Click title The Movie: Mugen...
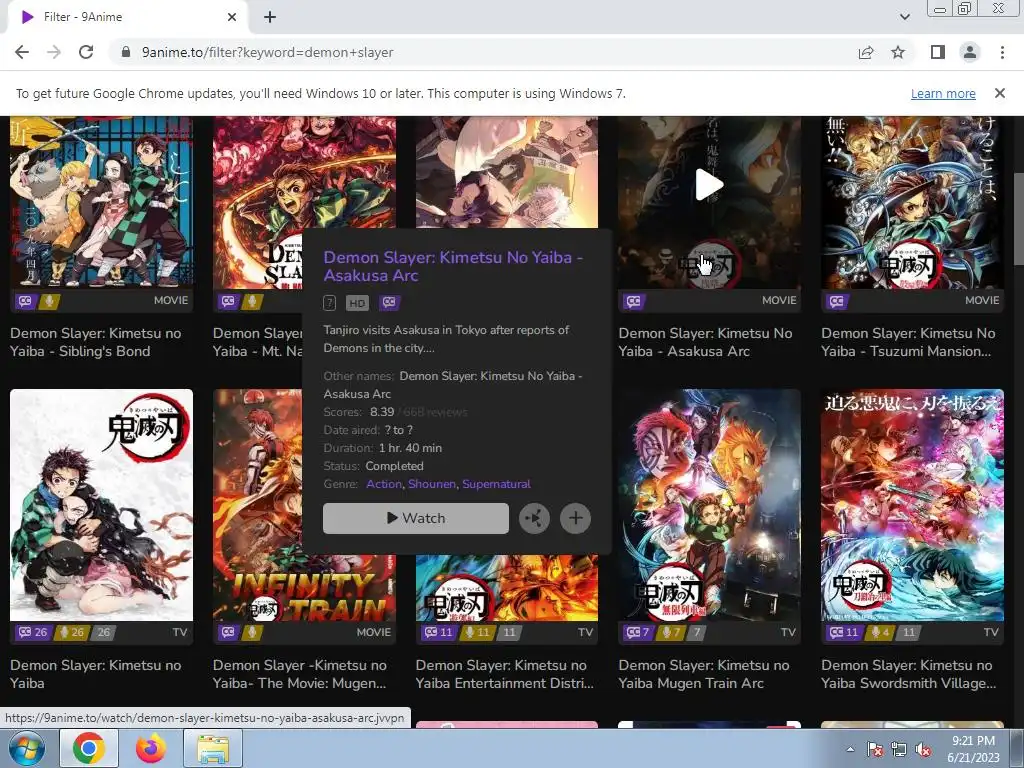Viewport: 1024px width, 768px height. tap(300, 674)
